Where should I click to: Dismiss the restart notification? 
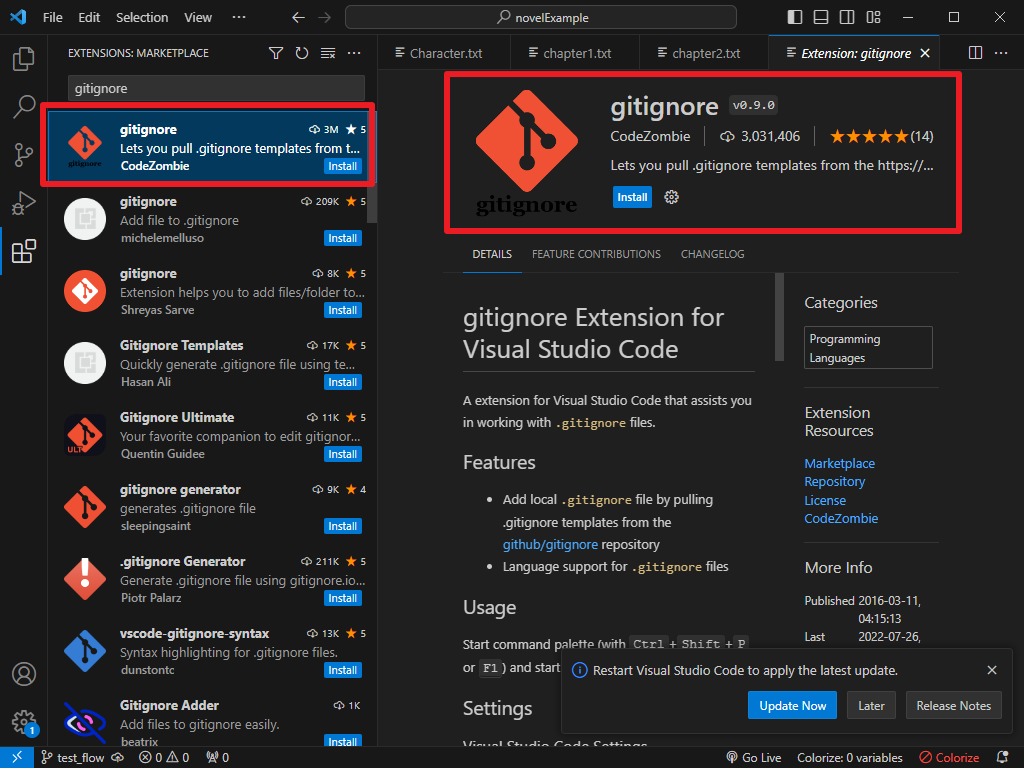click(992, 670)
